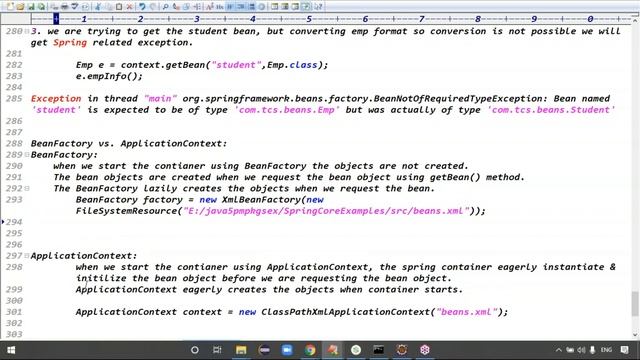Click the word "Exception" on line 285
The width and height of the screenshot is (640, 360).
(56, 99)
